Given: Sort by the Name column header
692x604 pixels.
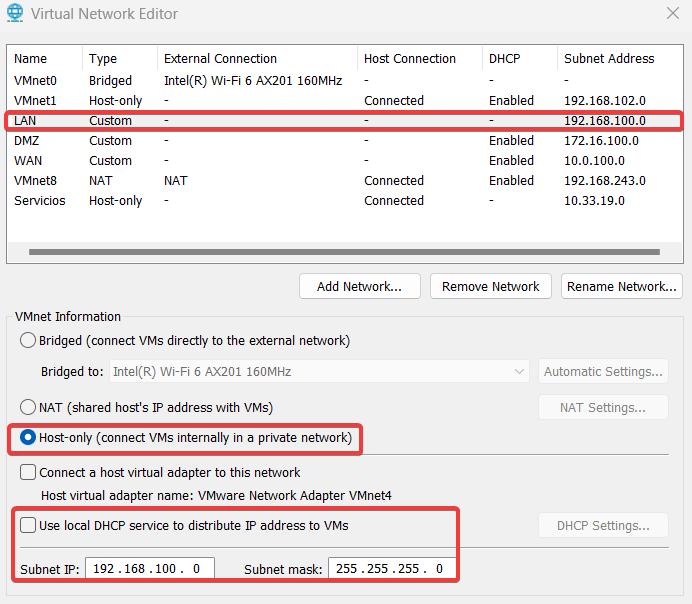Looking at the screenshot, I should point(31,59).
